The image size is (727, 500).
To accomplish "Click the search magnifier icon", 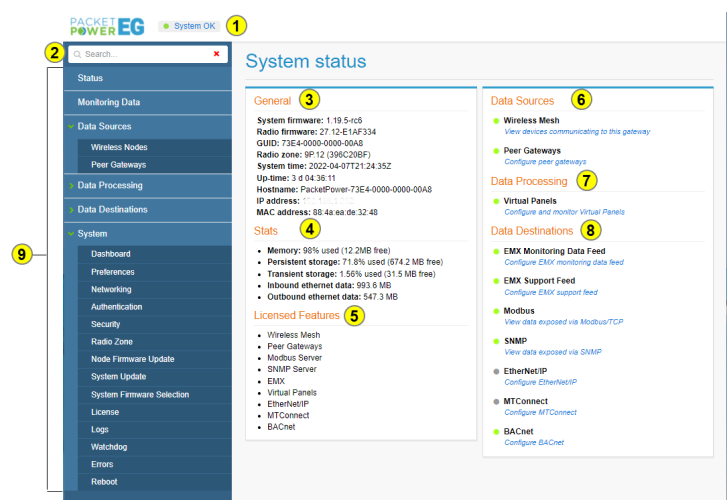I will coord(76,54).
